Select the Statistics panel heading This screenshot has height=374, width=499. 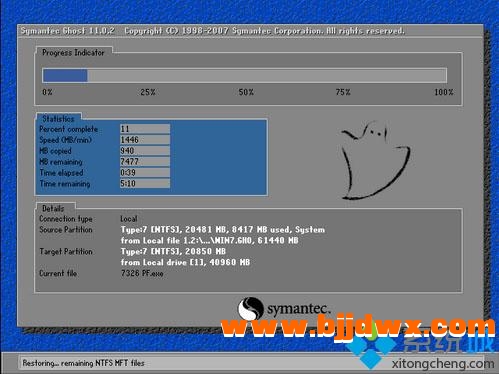pos(58,118)
